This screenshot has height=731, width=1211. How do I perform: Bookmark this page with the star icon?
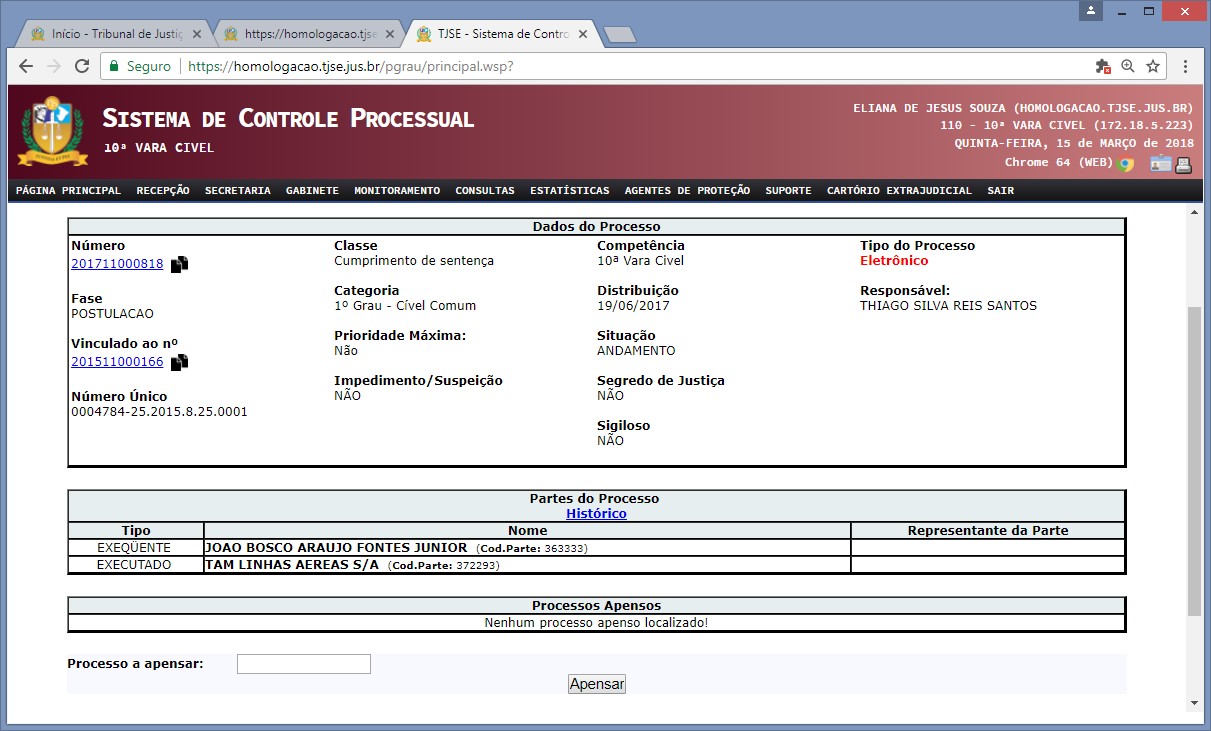pyautogui.click(x=1153, y=66)
